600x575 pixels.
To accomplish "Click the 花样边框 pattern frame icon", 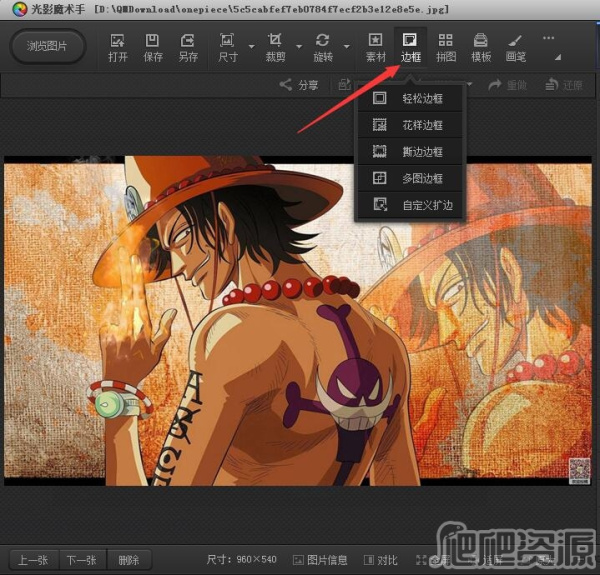I will [x=380, y=125].
